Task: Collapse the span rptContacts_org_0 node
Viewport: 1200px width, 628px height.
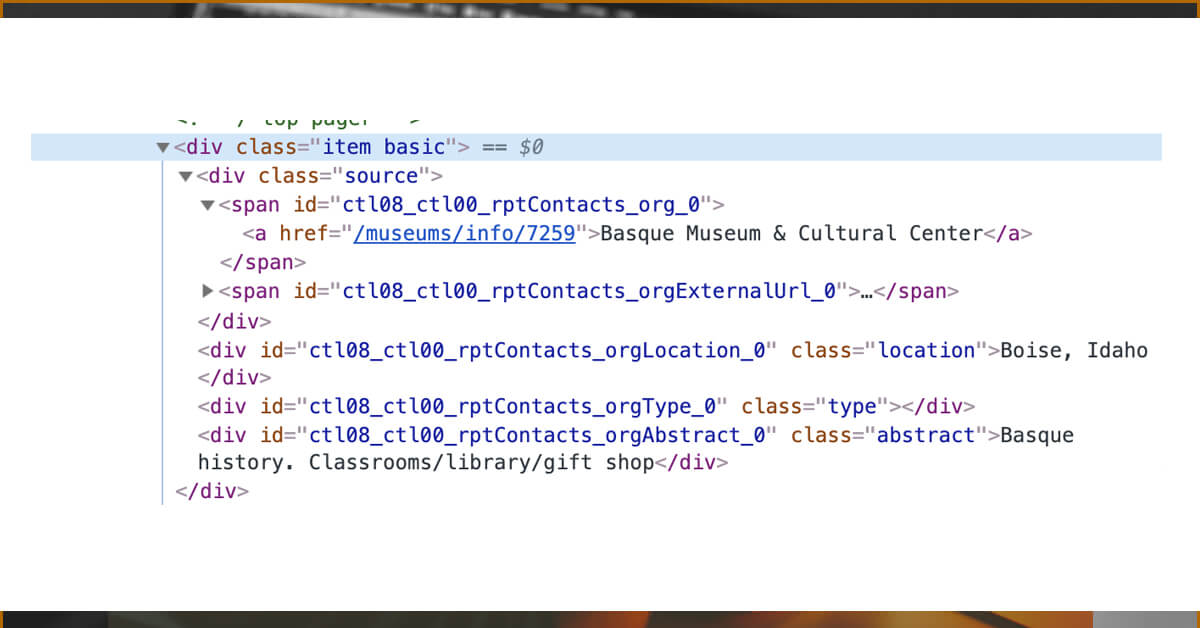Action: pos(208,205)
